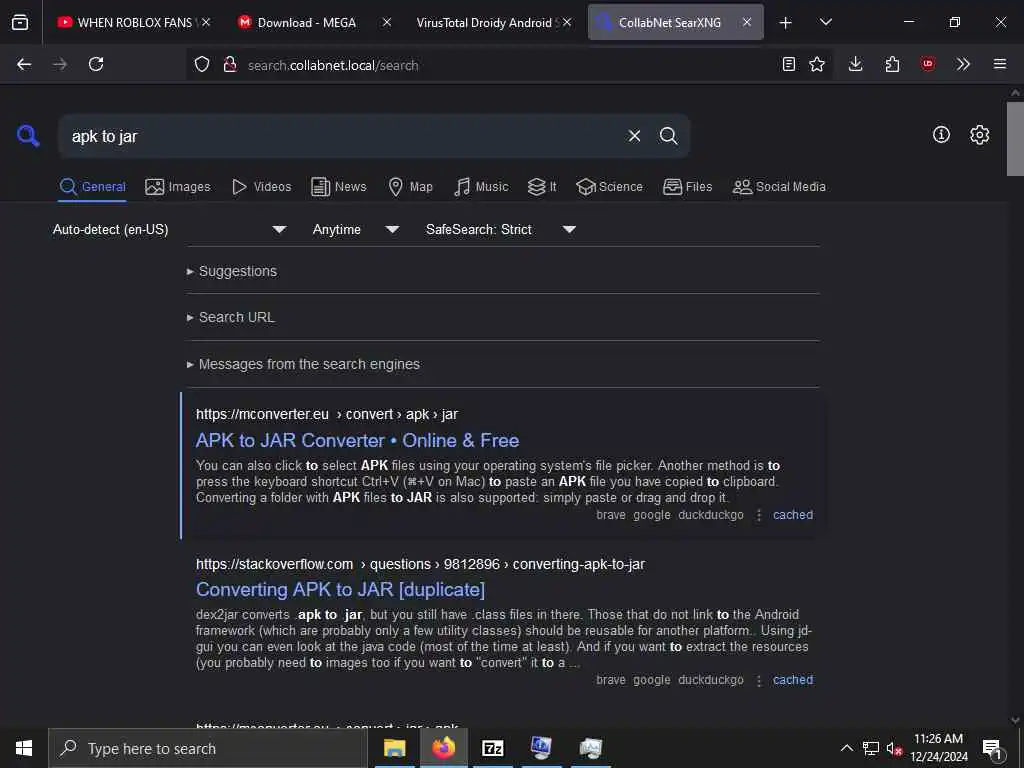Click the Type here to search taskbar box
This screenshot has width=1024, height=768.
[208, 748]
